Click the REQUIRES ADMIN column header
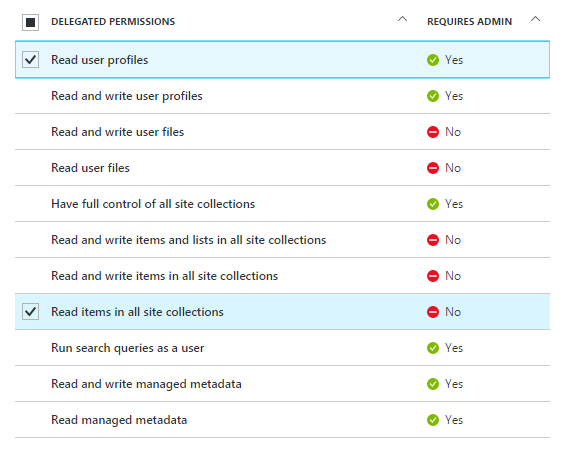The height and width of the screenshot is (454, 564). click(469, 22)
